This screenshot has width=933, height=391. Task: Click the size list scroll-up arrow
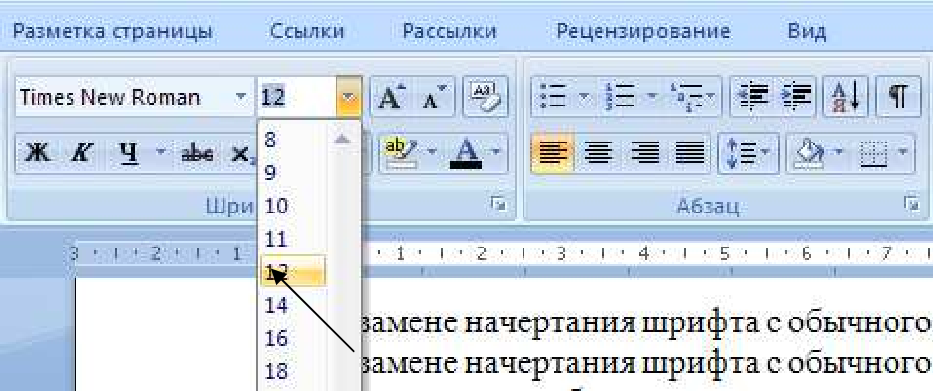tap(342, 139)
